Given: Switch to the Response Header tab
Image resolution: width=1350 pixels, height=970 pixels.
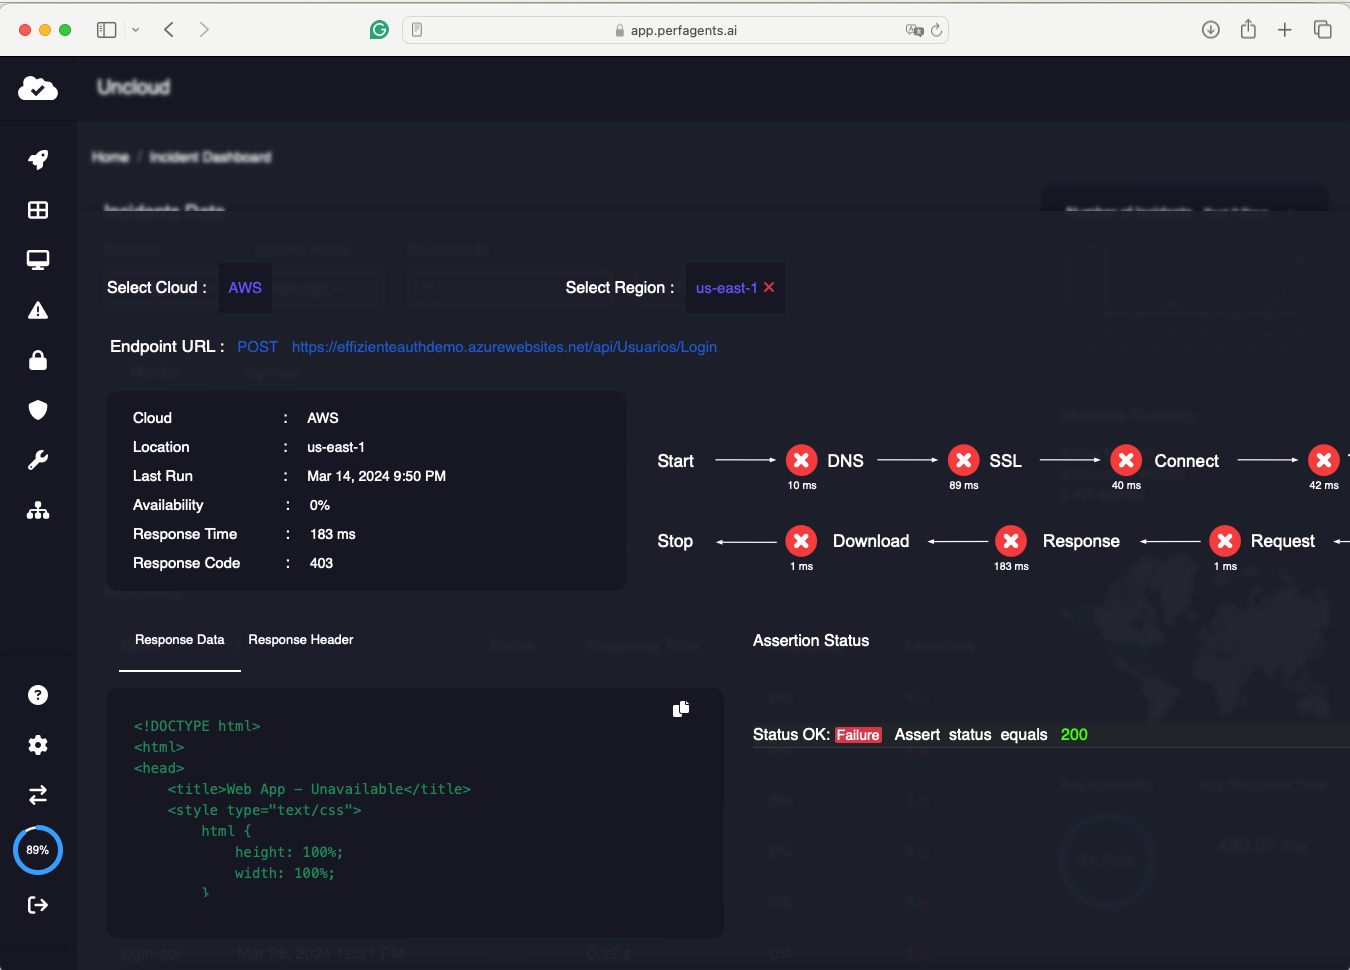Looking at the screenshot, I should click(x=301, y=640).
